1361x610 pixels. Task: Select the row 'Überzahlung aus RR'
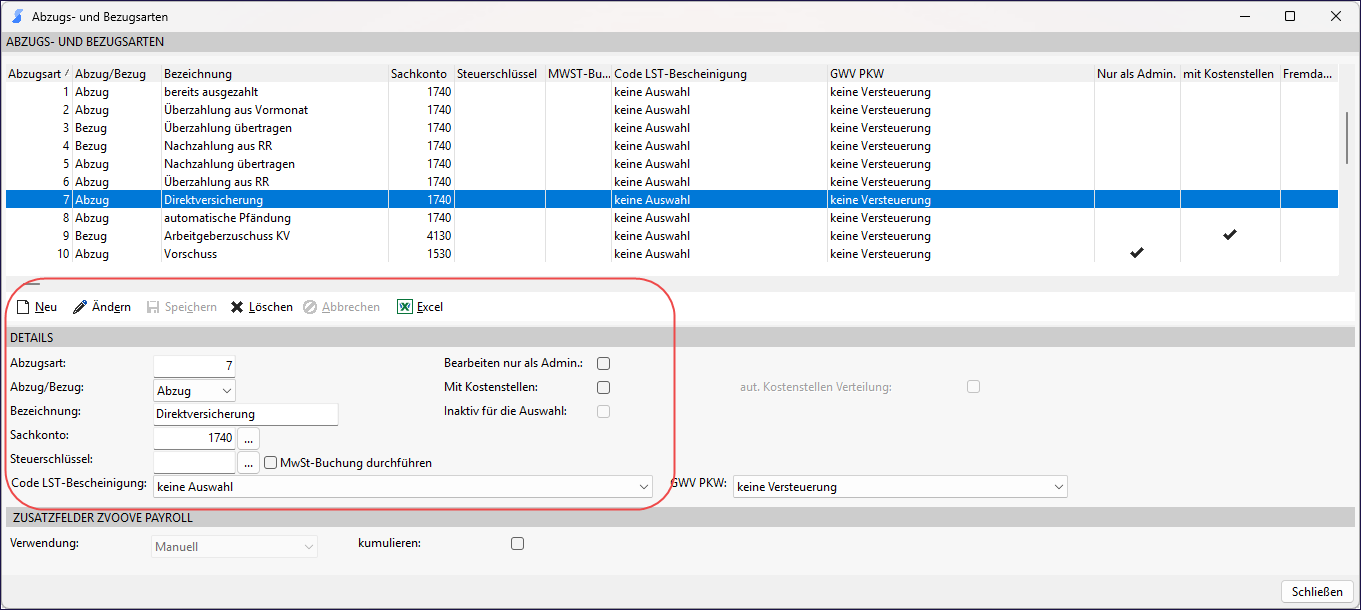(x=672, y=182)
